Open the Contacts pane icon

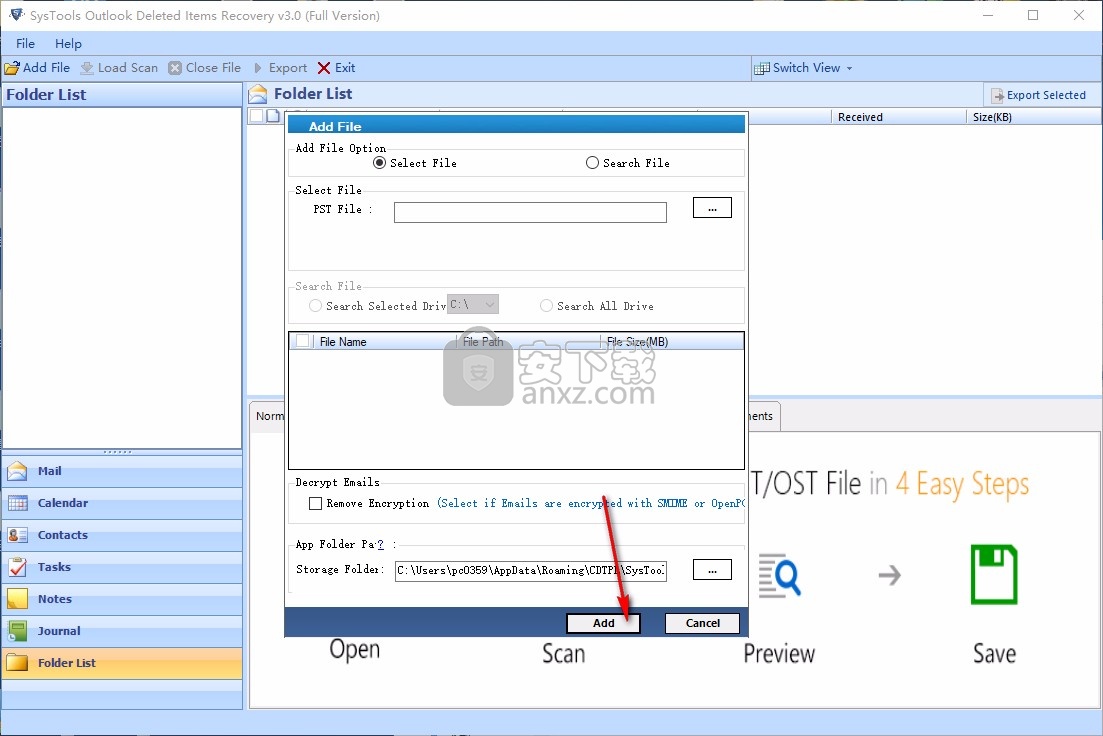point(18,535)
